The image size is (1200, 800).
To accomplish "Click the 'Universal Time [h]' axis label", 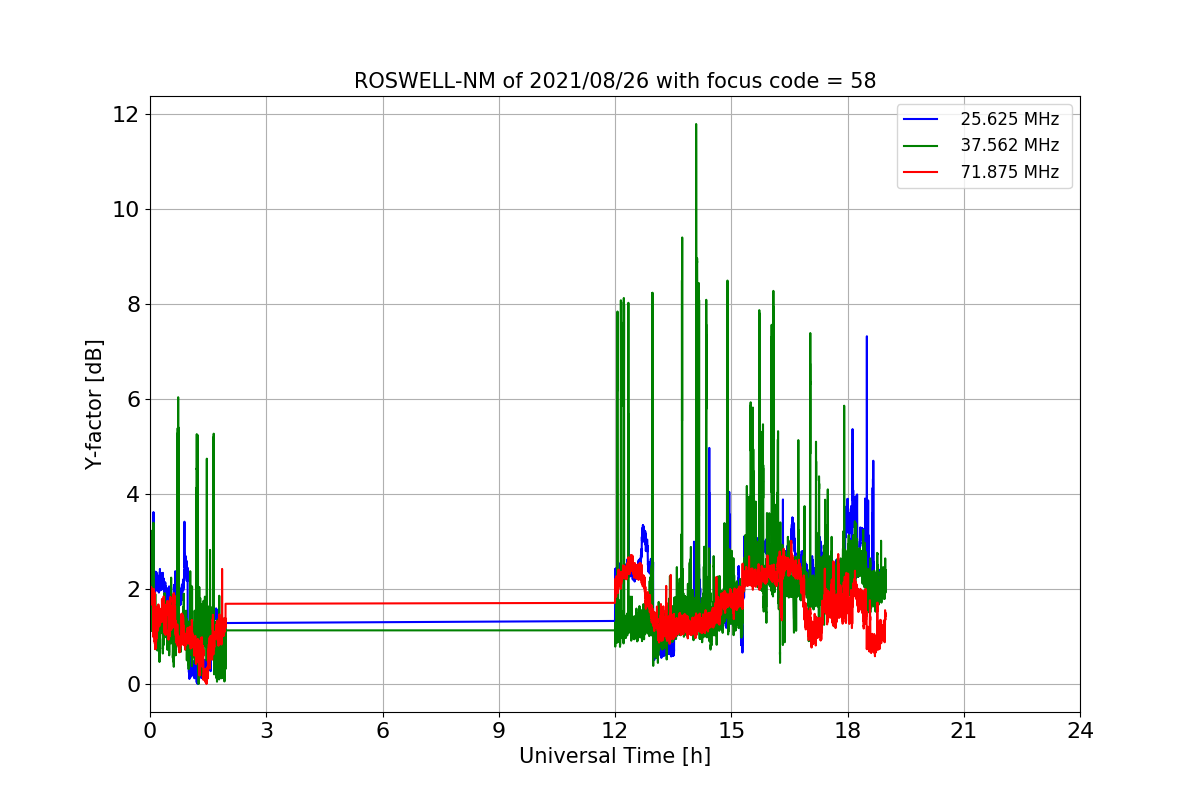I will [615, 757].
